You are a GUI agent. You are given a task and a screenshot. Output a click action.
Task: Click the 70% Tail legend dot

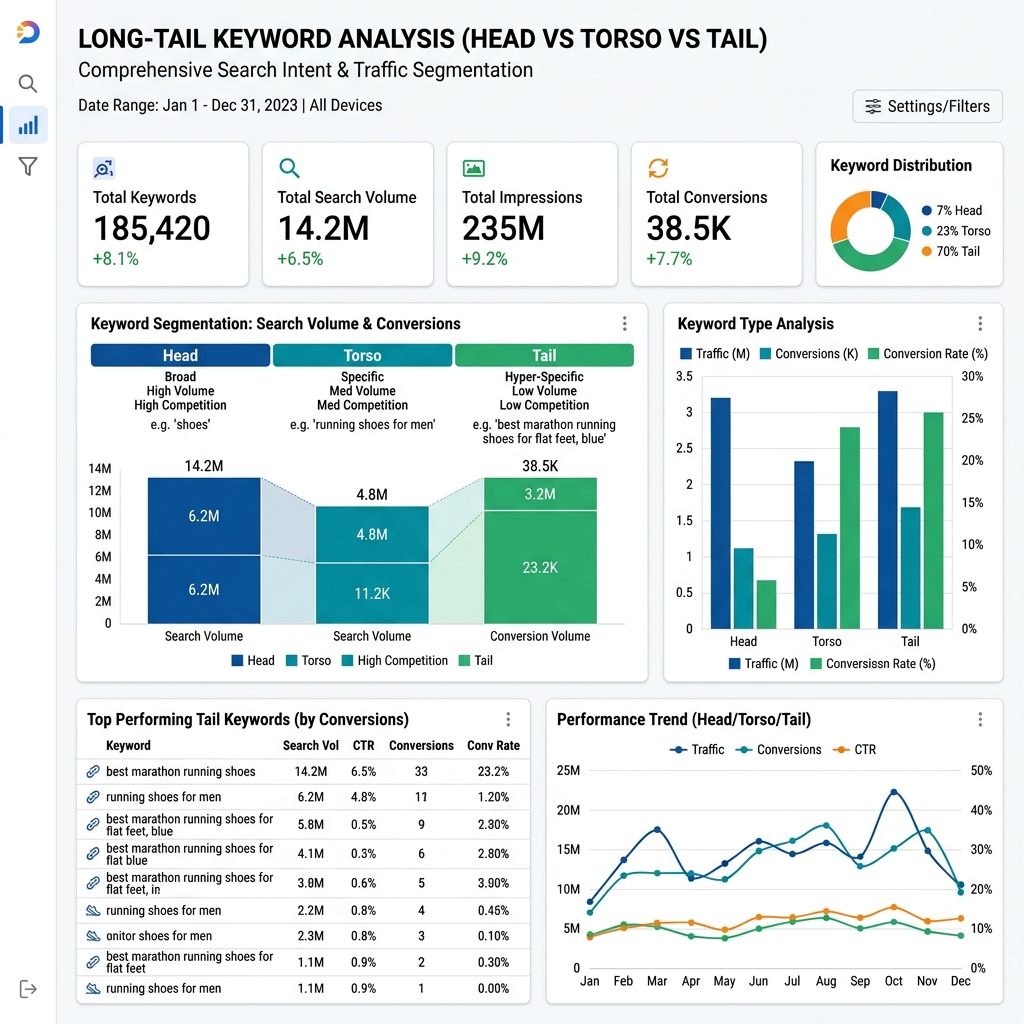pyautogui.click(x=927, y=251)
